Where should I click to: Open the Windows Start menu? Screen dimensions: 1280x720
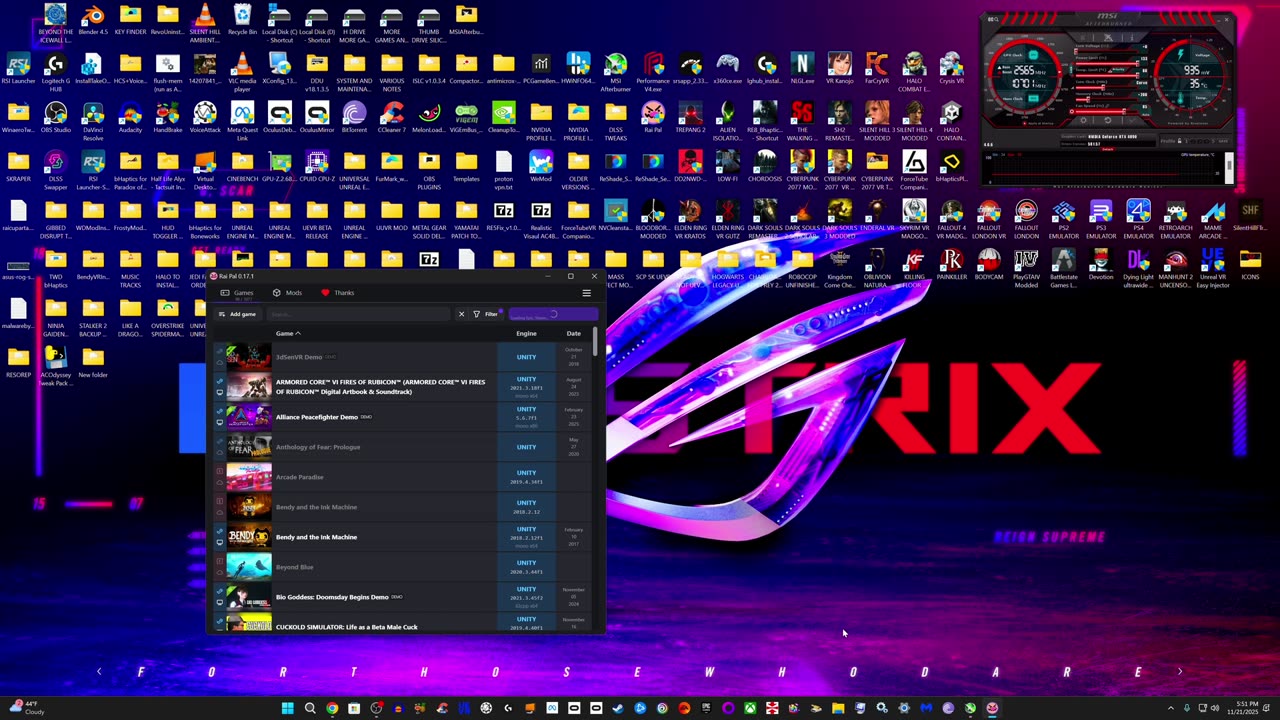coord(288,708)
